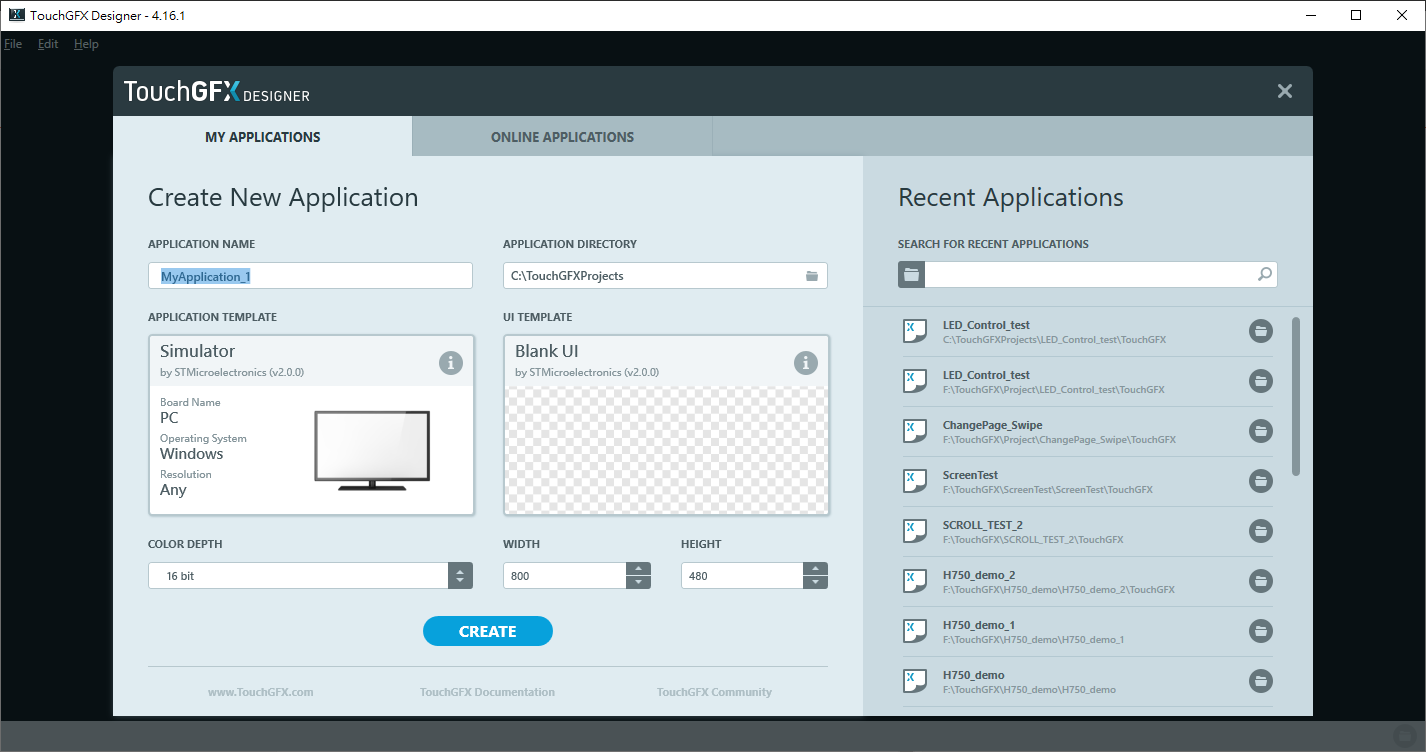The height and width of the screenshot is (752, 1426).
Task: Open folder for C:\TouchGFXProjects LED_Control_test entry
Action: point(1260,331)
